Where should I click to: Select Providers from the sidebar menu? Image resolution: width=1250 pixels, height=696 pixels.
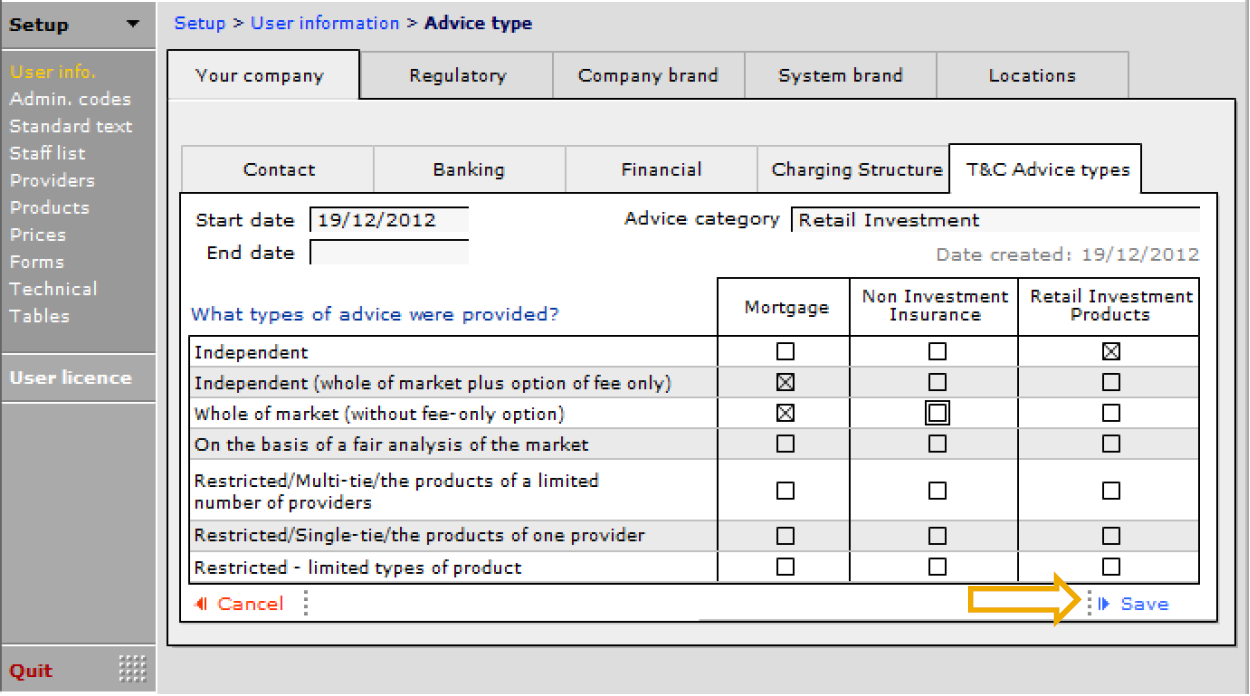pos(52,180)
